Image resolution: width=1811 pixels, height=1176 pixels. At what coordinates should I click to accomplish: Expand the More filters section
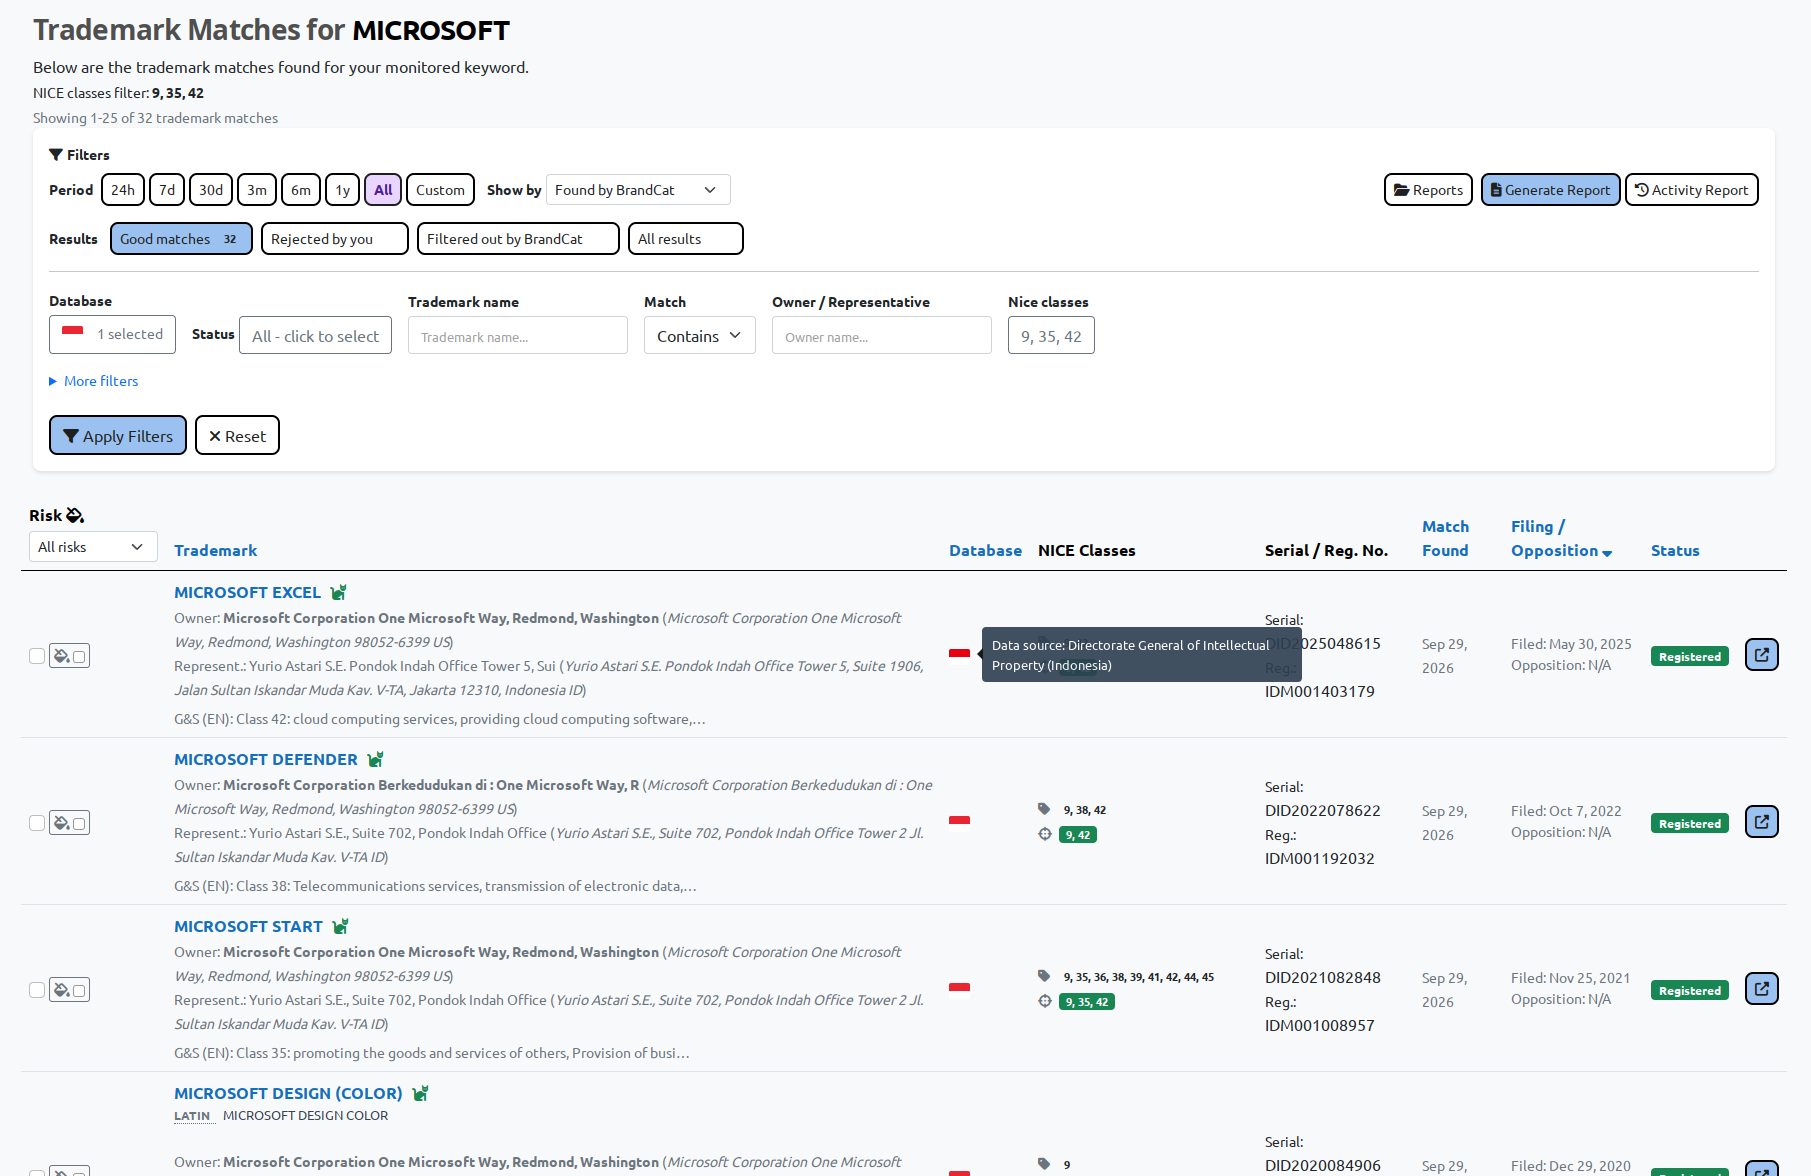click(x=94, y=381)
